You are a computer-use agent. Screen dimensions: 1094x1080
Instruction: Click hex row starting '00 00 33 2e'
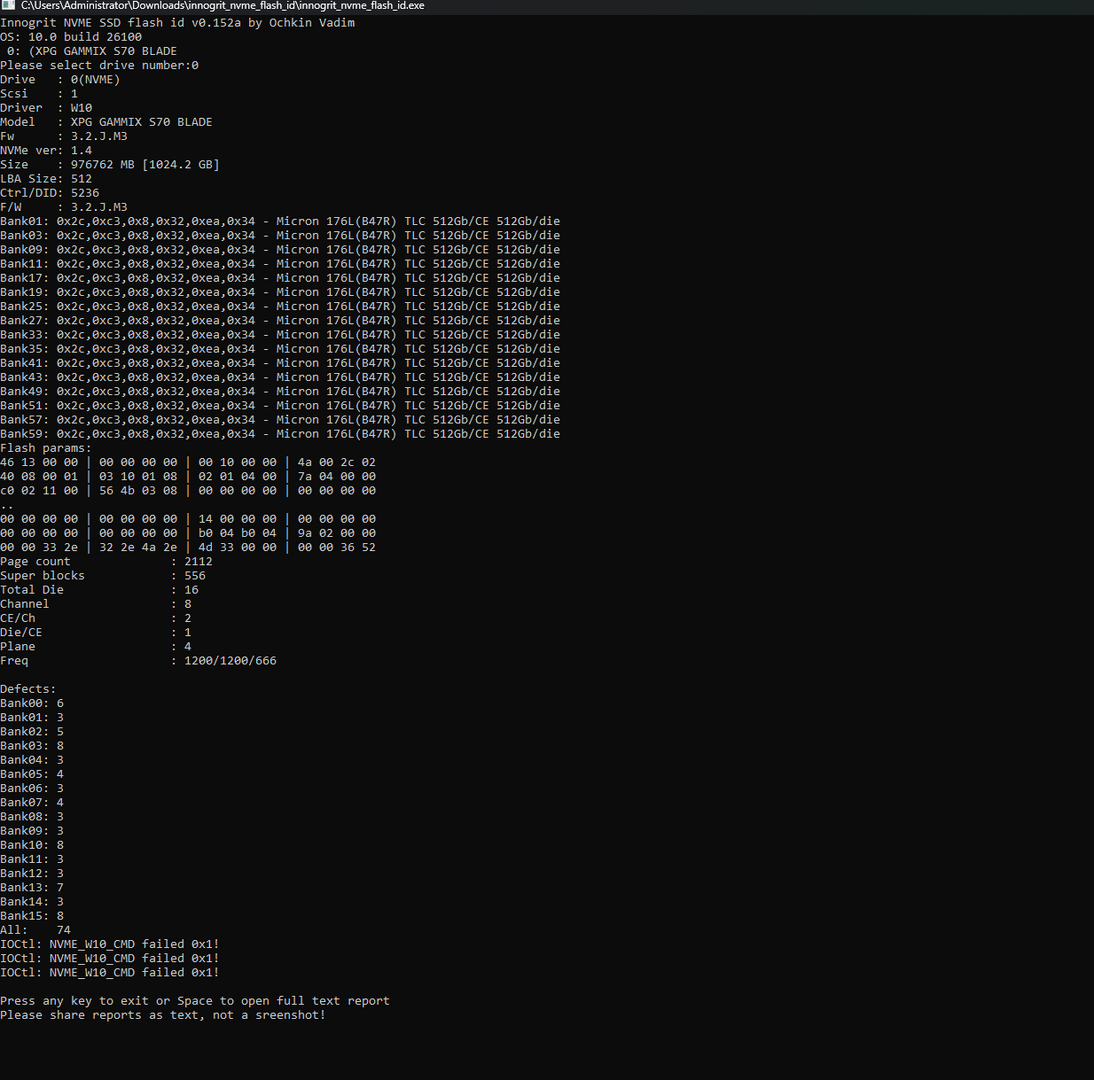pos(188,548)
